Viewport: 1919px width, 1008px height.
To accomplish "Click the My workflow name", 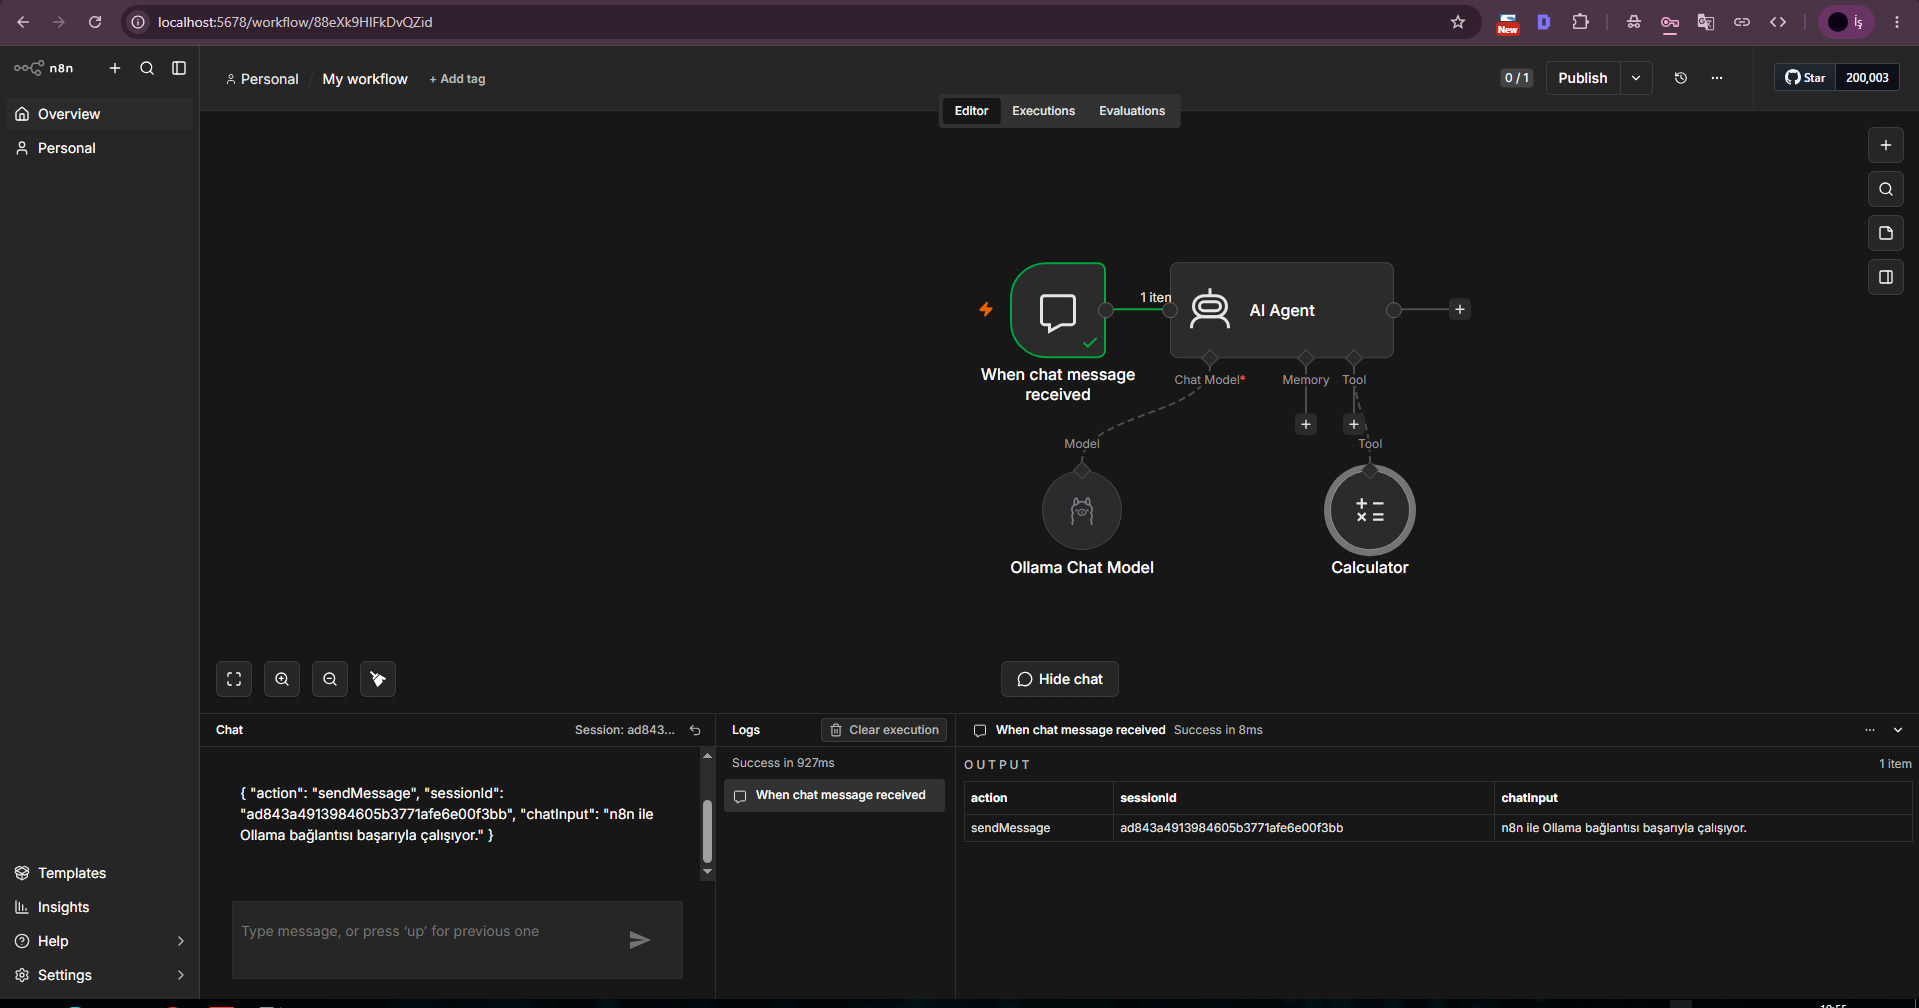I will (365, 79).
